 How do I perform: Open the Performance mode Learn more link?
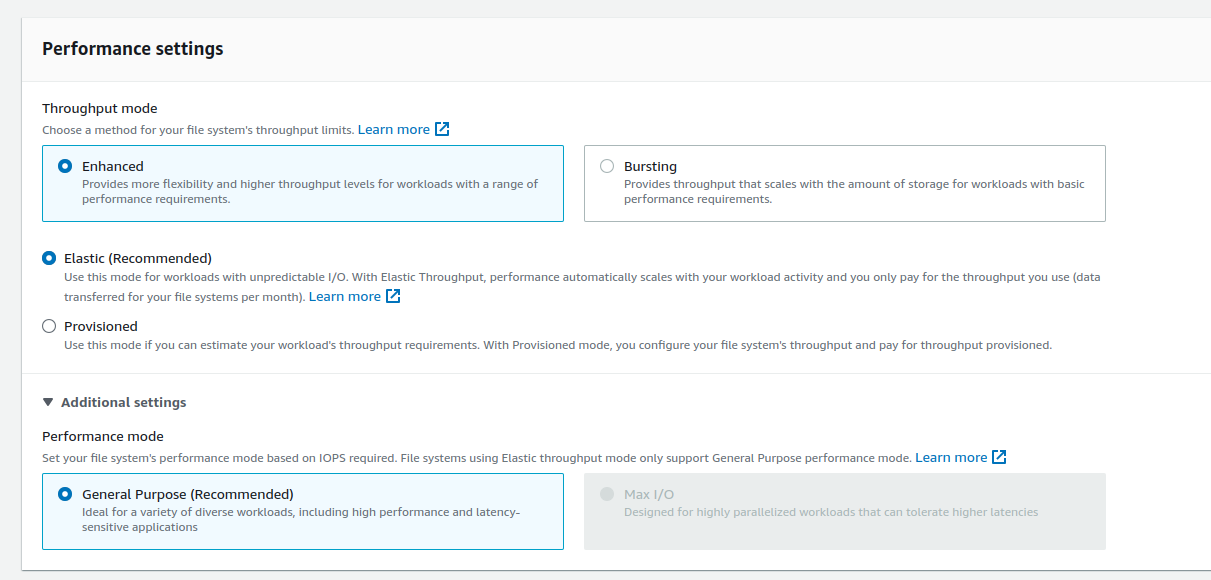pyautogui.click(x=950, y=457)
